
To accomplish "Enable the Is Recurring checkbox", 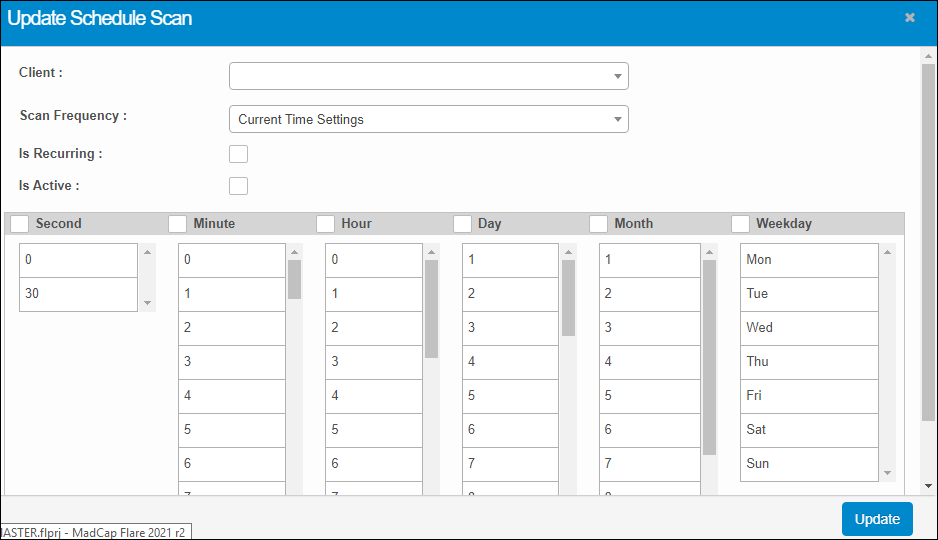I will click(x=238, y=154).
